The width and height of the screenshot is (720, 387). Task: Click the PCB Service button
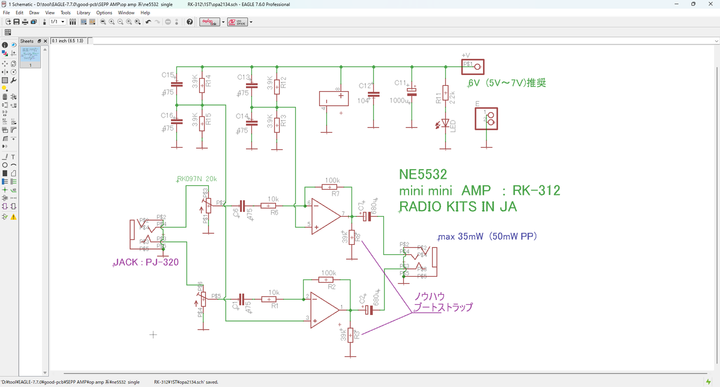tap(237, 22)
